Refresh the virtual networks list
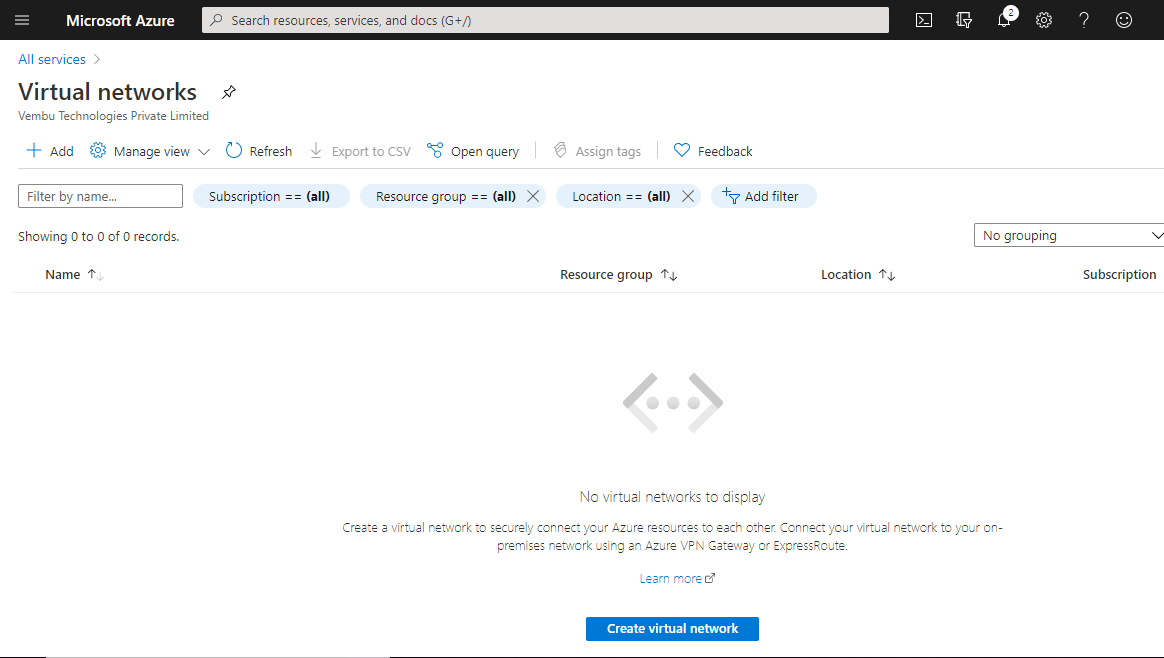1164x658 pixels. pyautogui.click(x=259, y=151)
